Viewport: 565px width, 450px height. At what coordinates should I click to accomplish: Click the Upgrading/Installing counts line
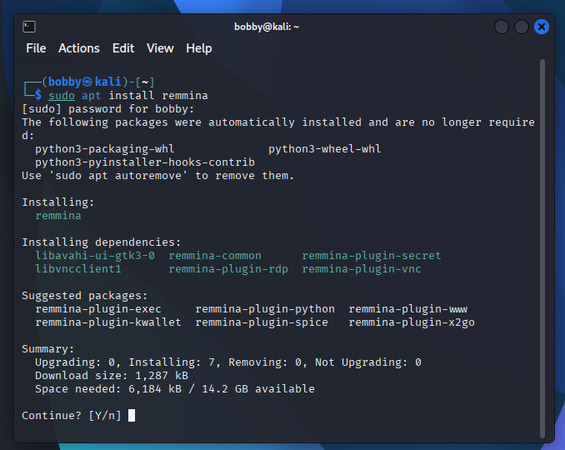pos(228,362)
